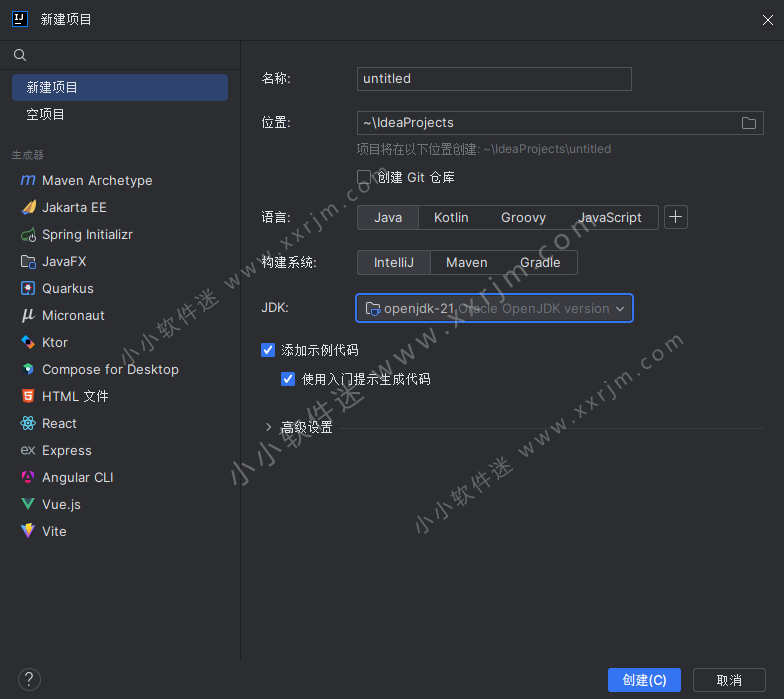Select the Quarkus generator icon
This screenshot has width=784, height=699.
click(x=28, y=289)
